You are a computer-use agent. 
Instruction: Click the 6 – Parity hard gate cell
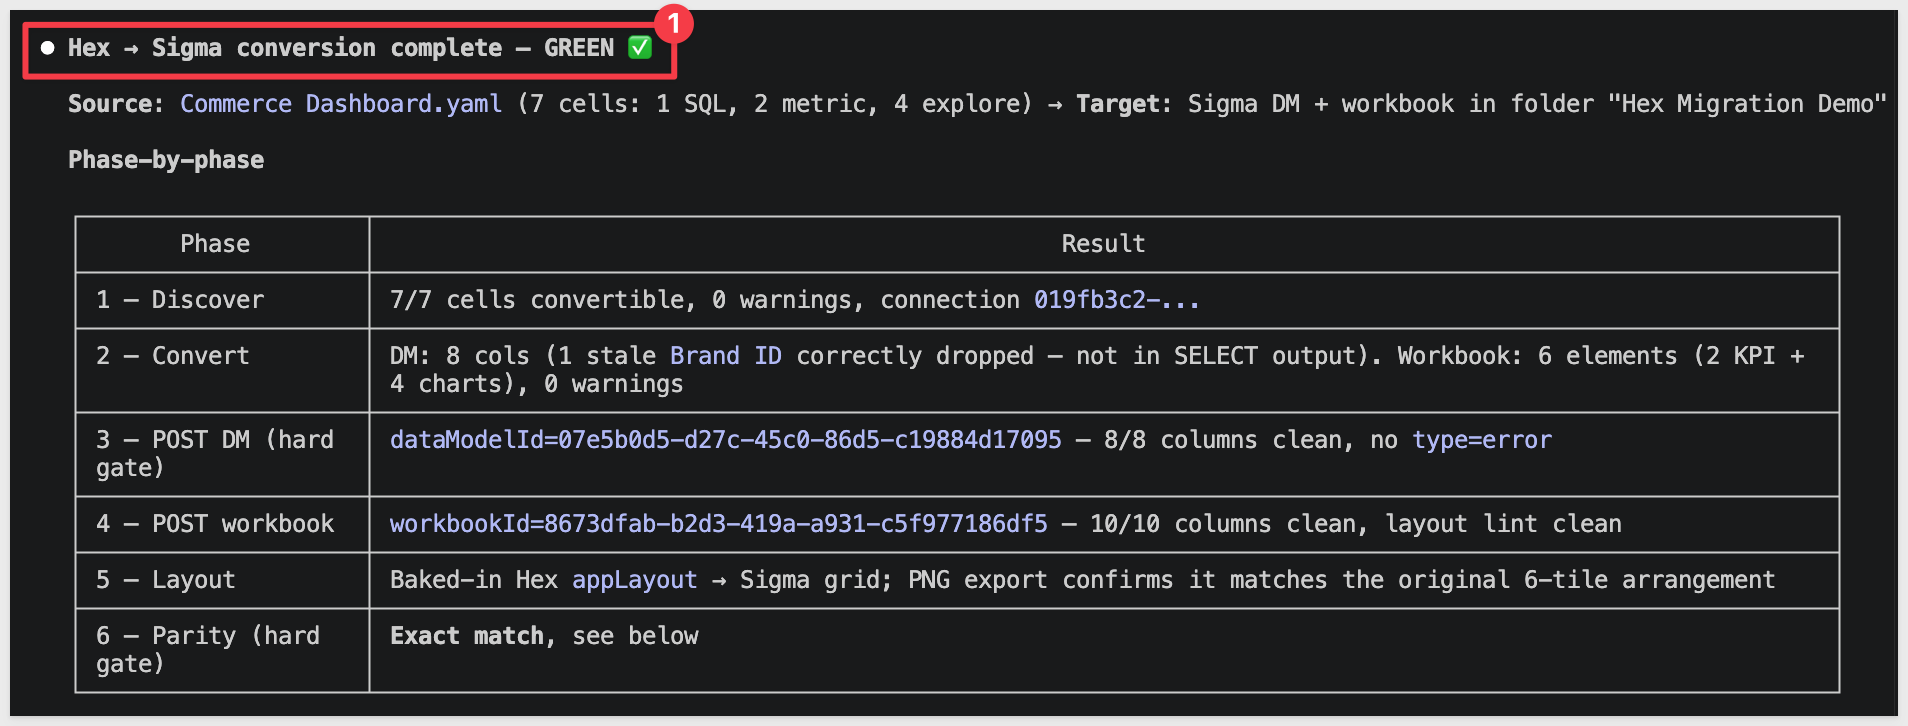(x=222, y=650)
